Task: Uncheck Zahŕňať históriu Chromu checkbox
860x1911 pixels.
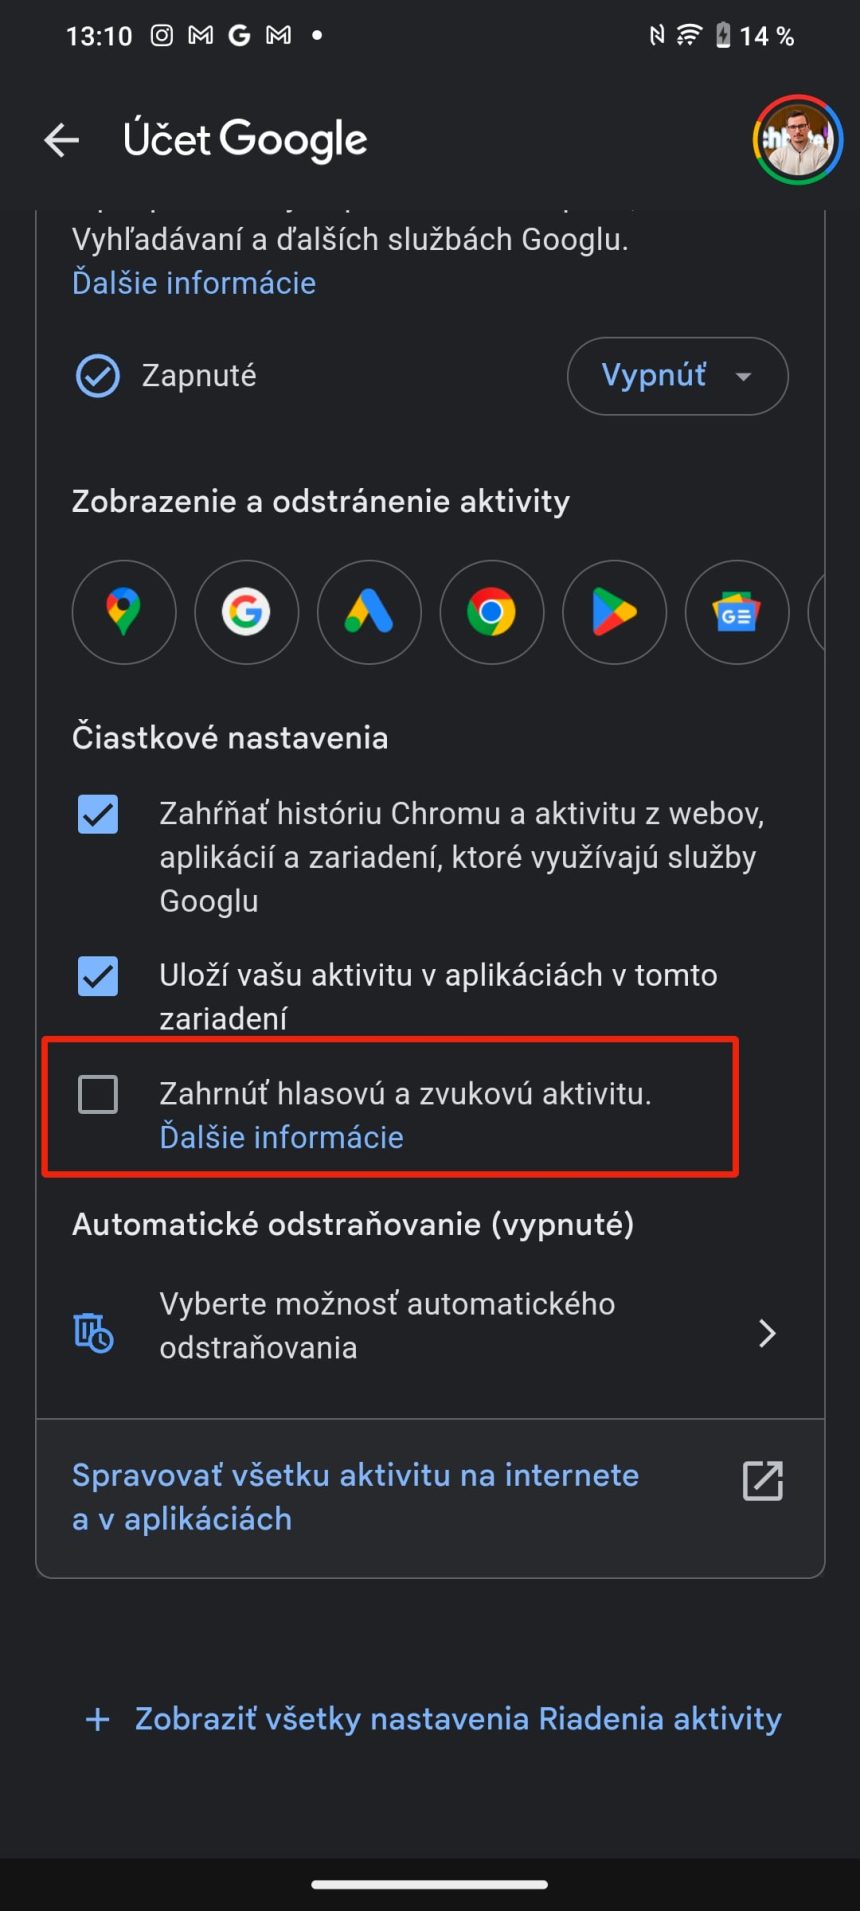Action: pyautogui.click(x=97, y=815)
